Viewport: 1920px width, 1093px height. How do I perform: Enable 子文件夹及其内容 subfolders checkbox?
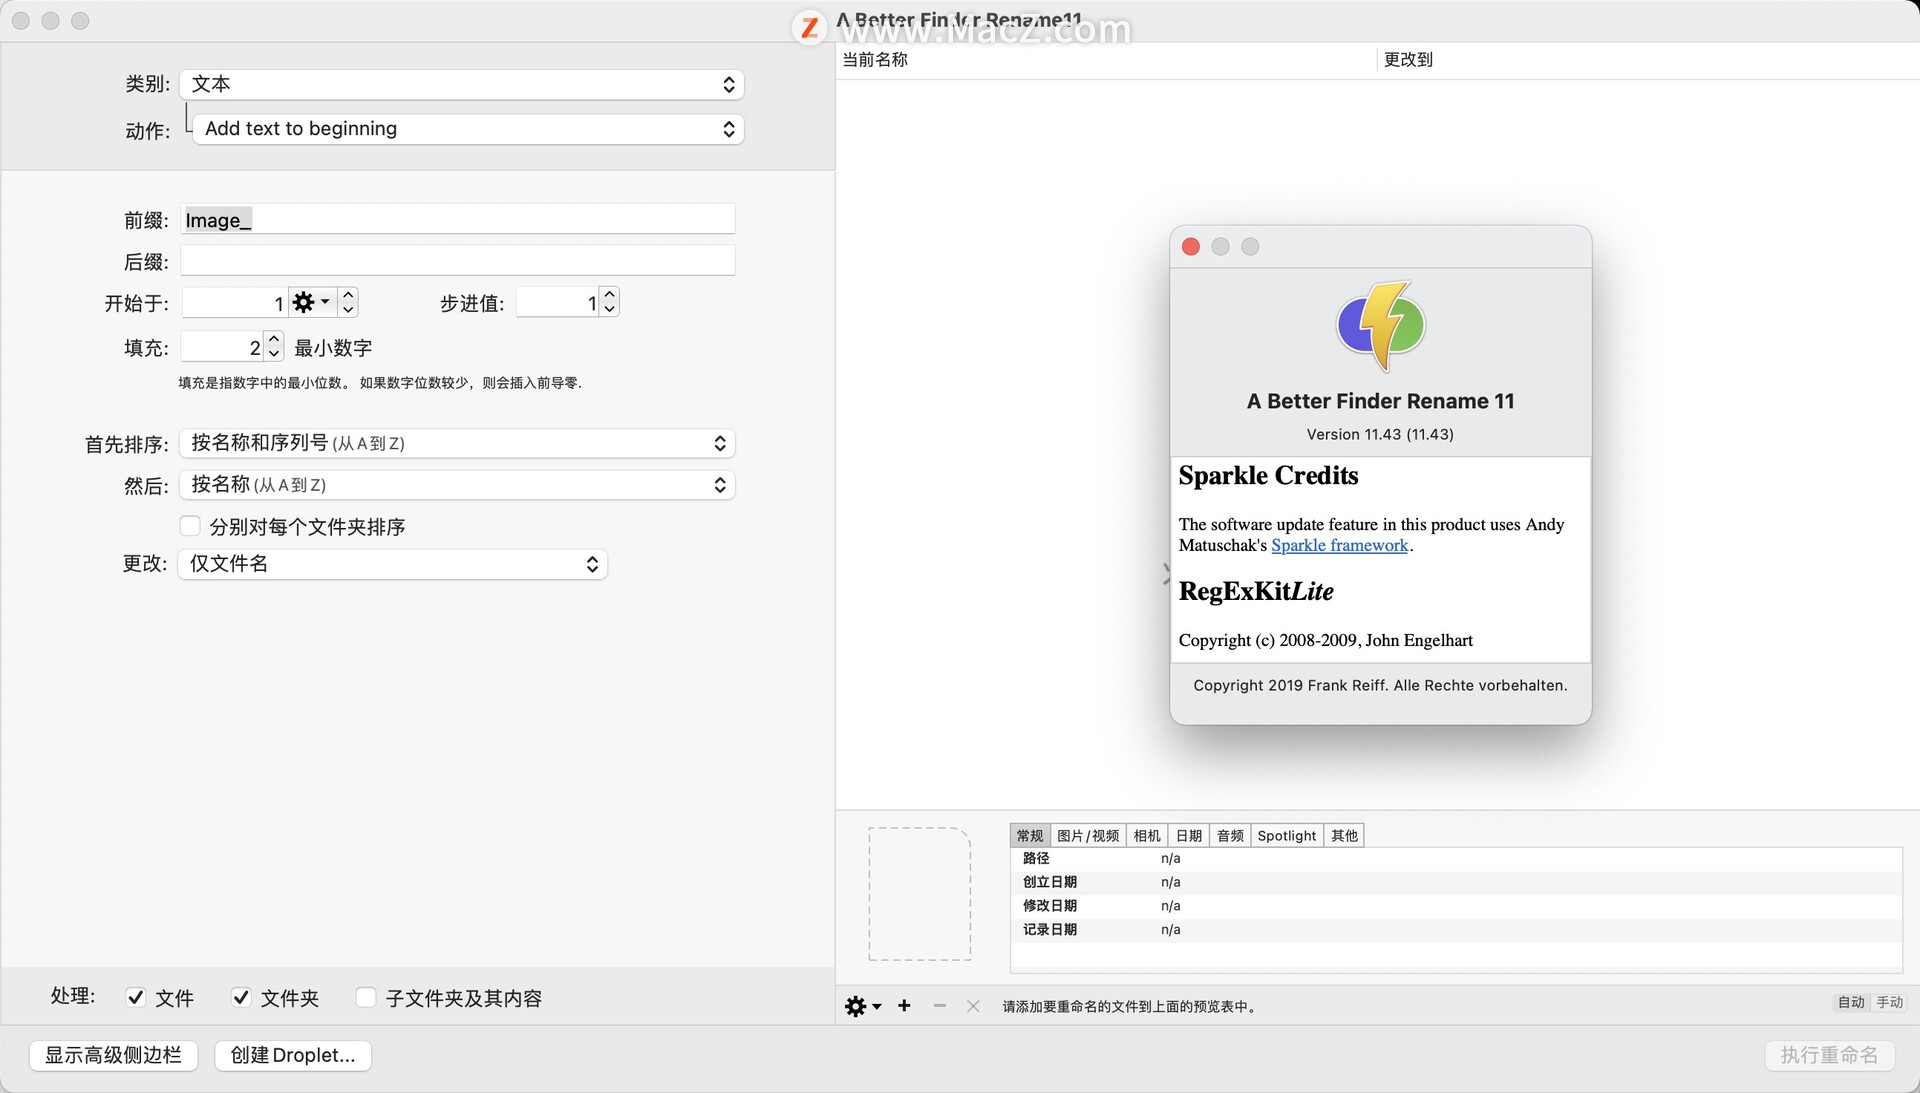click(x=367, y=997)
